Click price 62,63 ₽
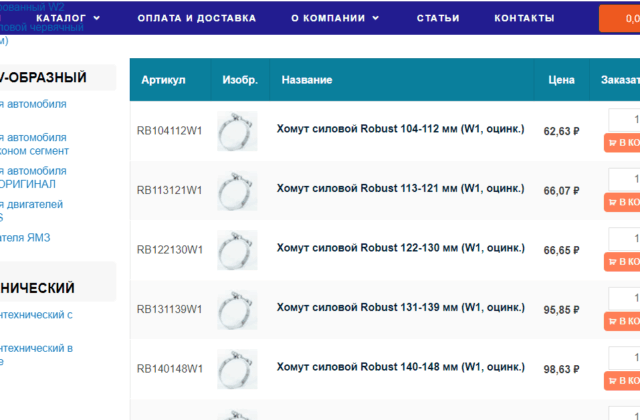 [561, 131]
